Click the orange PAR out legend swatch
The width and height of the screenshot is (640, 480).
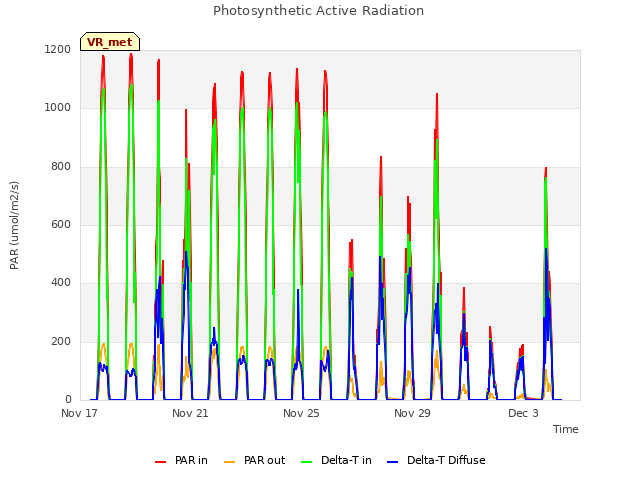(x=230, y=462)
